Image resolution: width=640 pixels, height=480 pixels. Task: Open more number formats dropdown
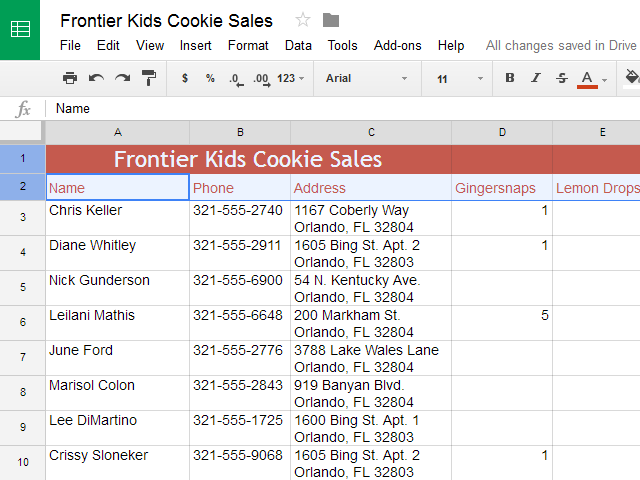[291, 78]
